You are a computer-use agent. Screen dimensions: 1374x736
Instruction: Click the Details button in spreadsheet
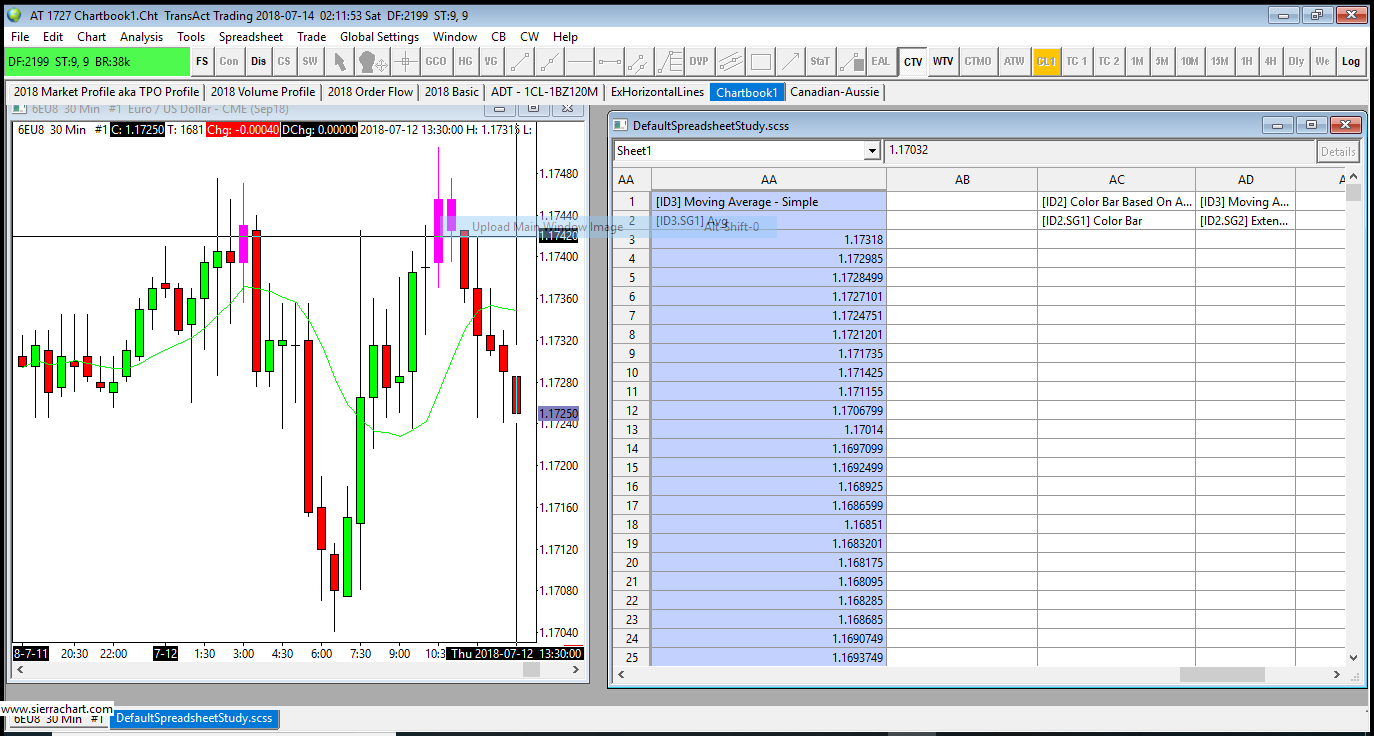coord(1338,152)
